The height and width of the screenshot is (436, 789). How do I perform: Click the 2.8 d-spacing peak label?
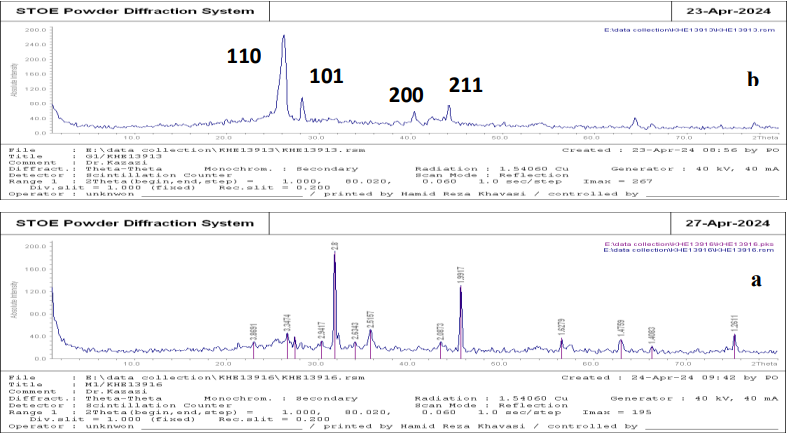(334, 247)
